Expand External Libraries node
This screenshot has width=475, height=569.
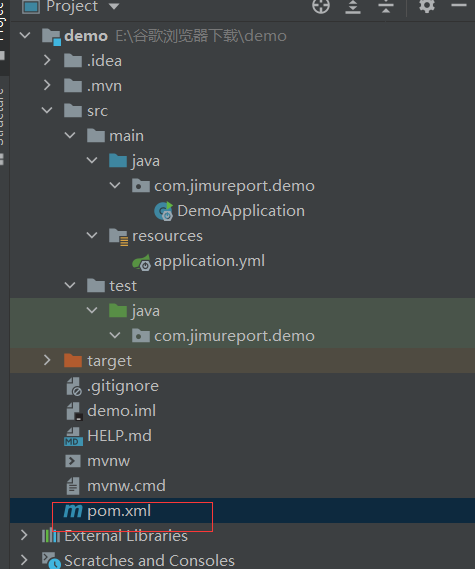pyautogui.click(x=24, y=535)
